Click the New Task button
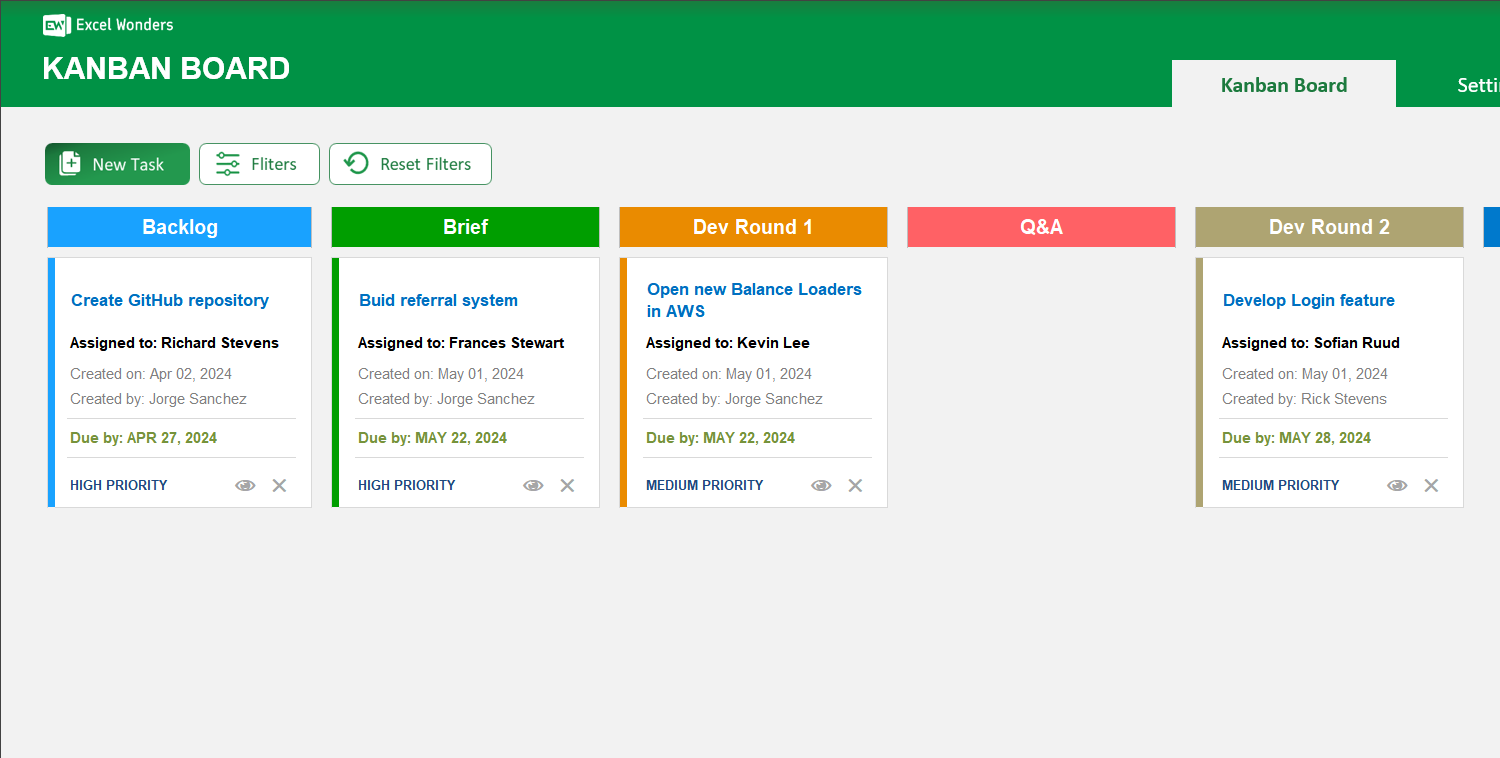Image resolution: width=1500 pixels, height=758 pixels. [x=117, y=163]
